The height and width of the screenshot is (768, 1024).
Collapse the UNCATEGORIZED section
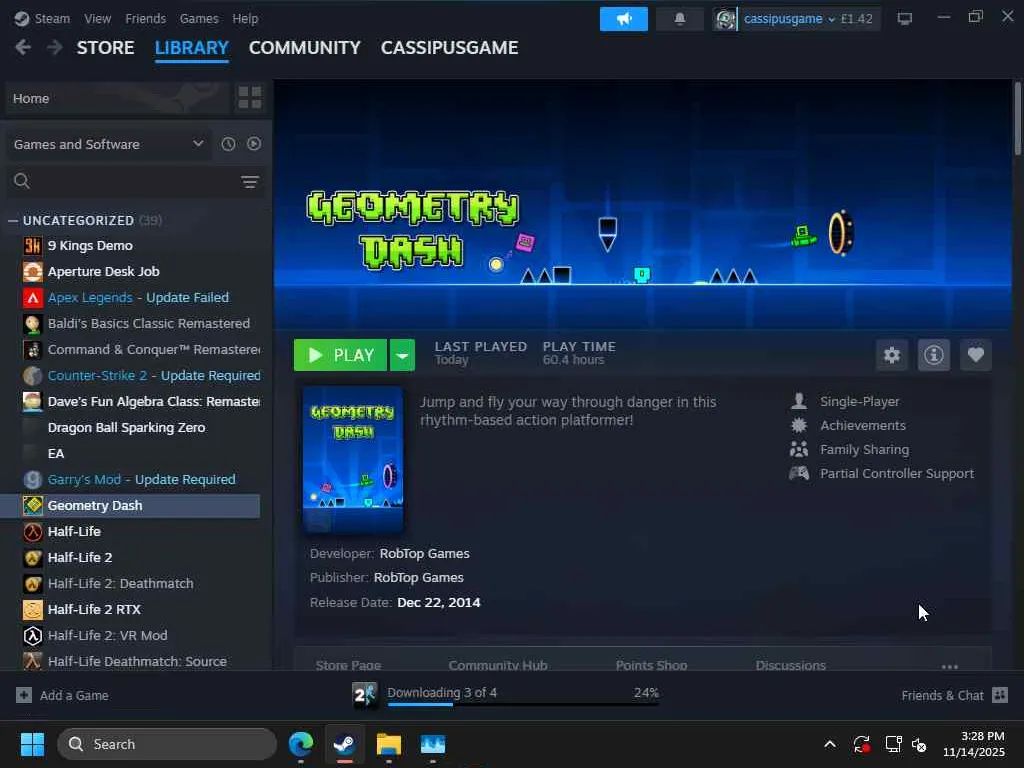point(13,221)
